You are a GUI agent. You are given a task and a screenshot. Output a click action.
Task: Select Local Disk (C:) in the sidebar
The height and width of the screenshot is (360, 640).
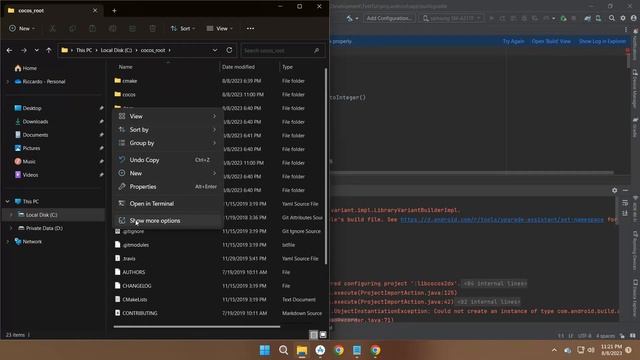pyautogui.click(x=53, y=215)
